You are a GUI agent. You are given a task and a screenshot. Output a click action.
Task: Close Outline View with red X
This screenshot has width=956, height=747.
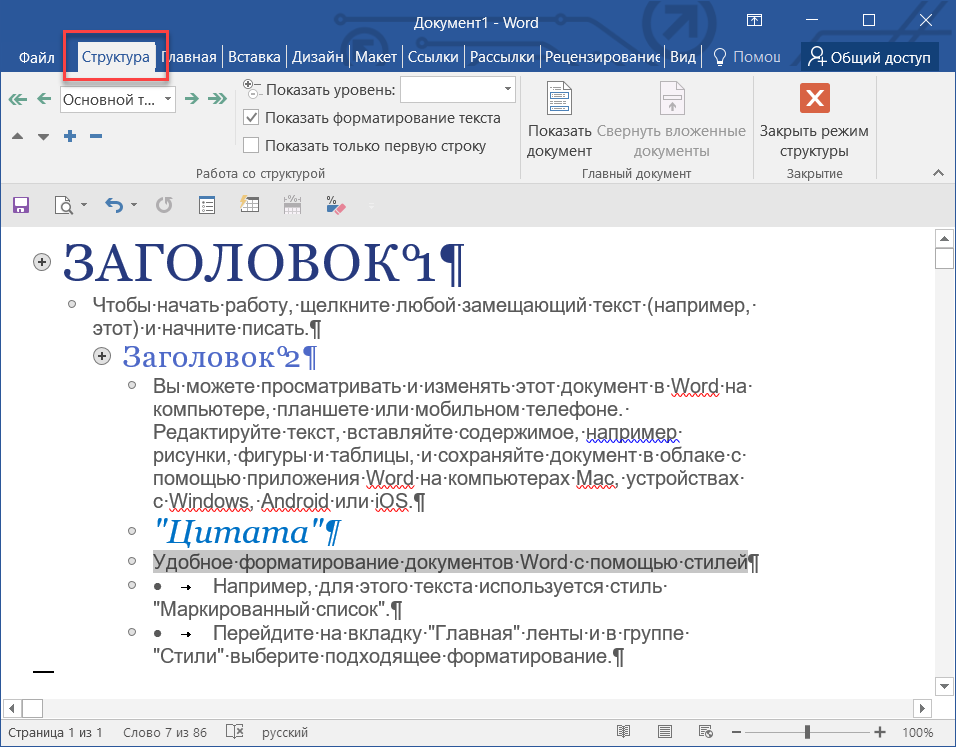(x=815, y=98)
